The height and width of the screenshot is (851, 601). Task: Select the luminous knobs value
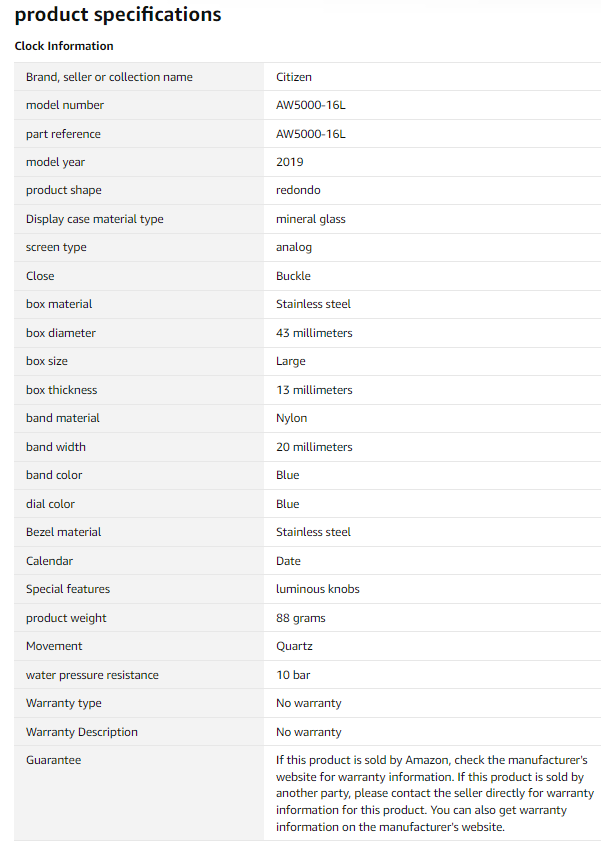(318, 589)
